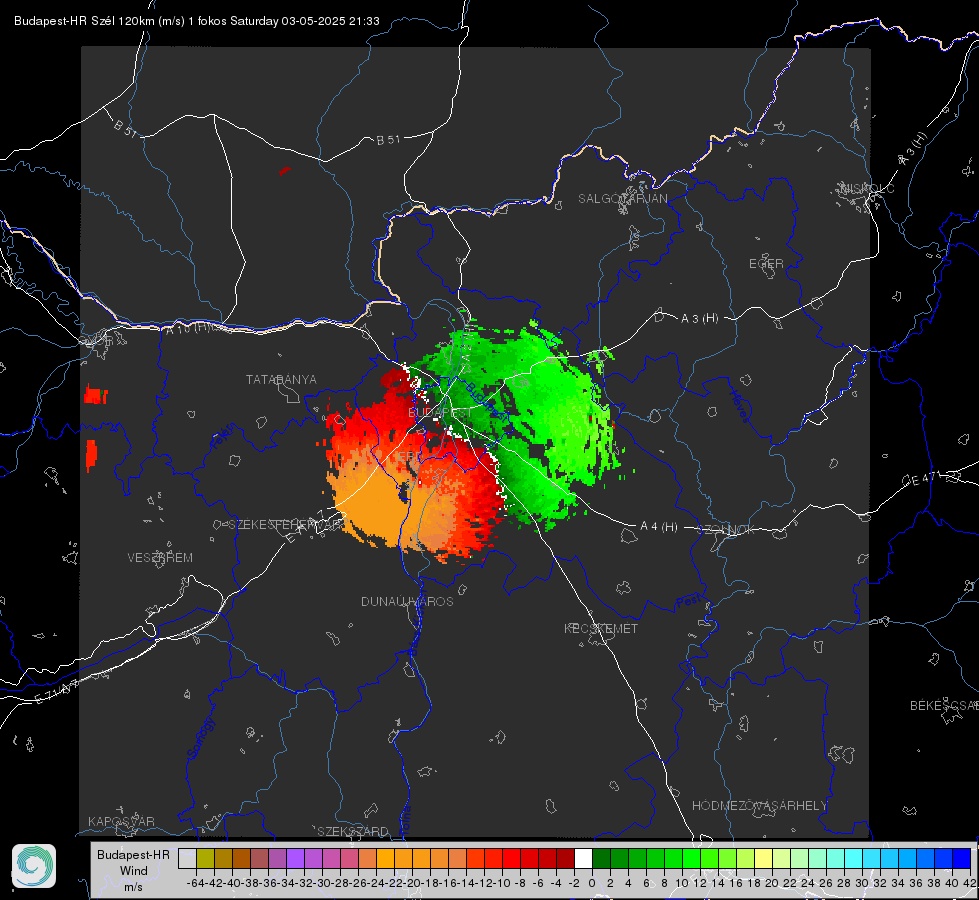Screen dimensions: 979x900
Task: Click the '0' legend value
Action: (x=592, y=883)
